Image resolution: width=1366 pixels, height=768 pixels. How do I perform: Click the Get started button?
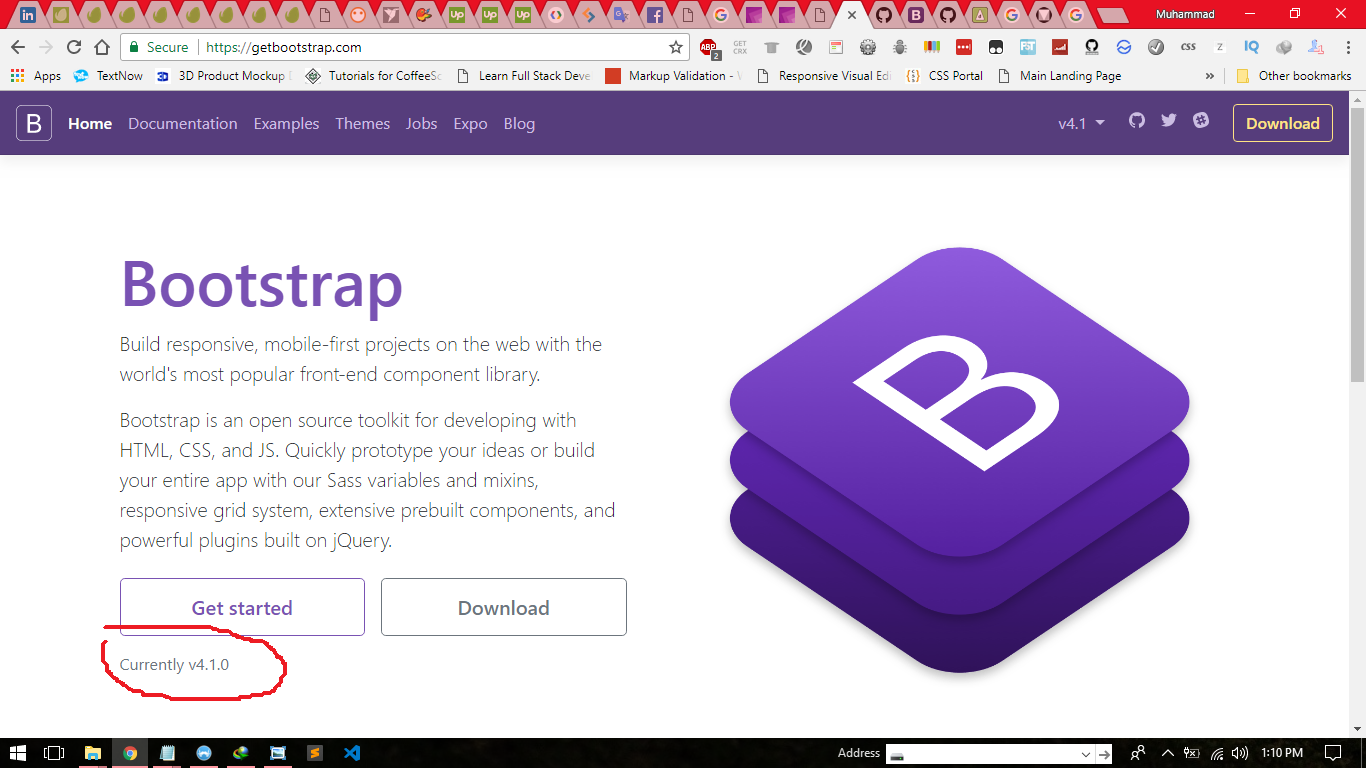[x=241, y=607]
